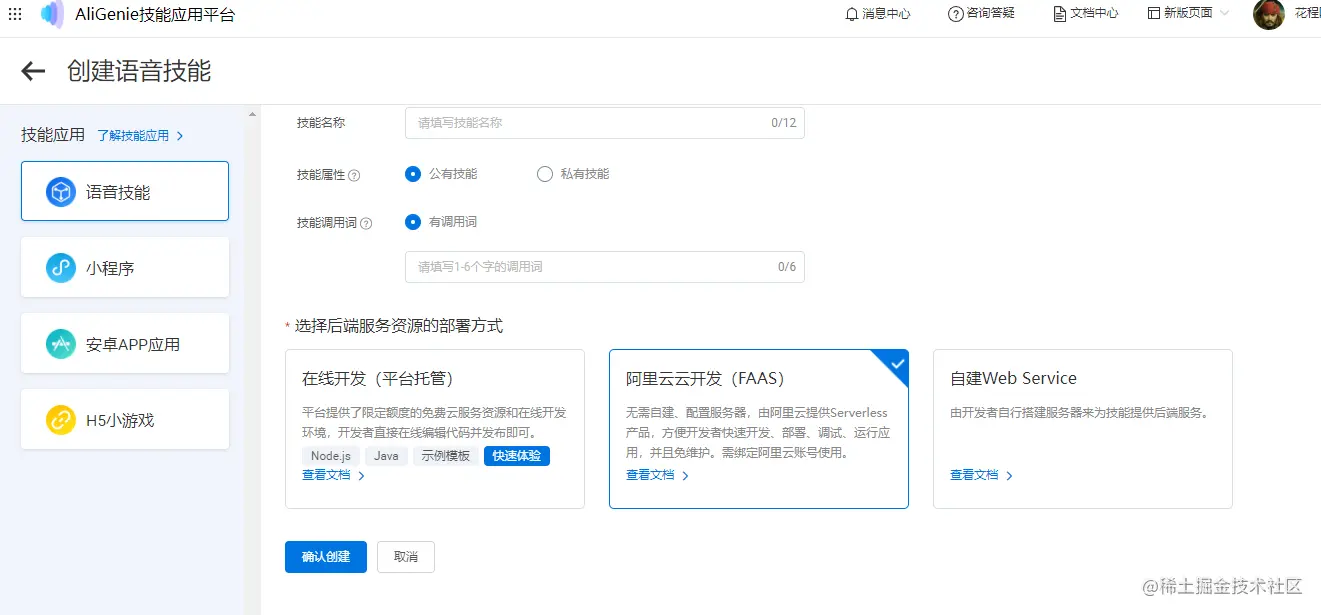Click the help icon next to 技能调用词
Screen dimensions: 1321x615
(x=366, y=223)
